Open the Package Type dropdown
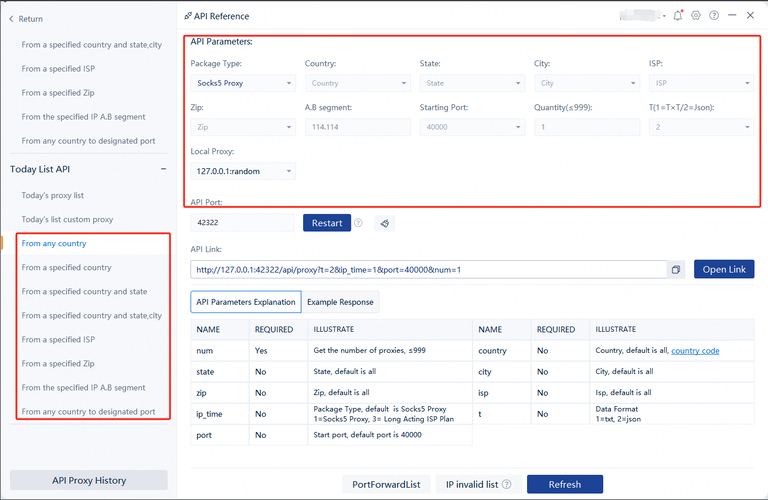The image size is (768, 500). point(243,83)
